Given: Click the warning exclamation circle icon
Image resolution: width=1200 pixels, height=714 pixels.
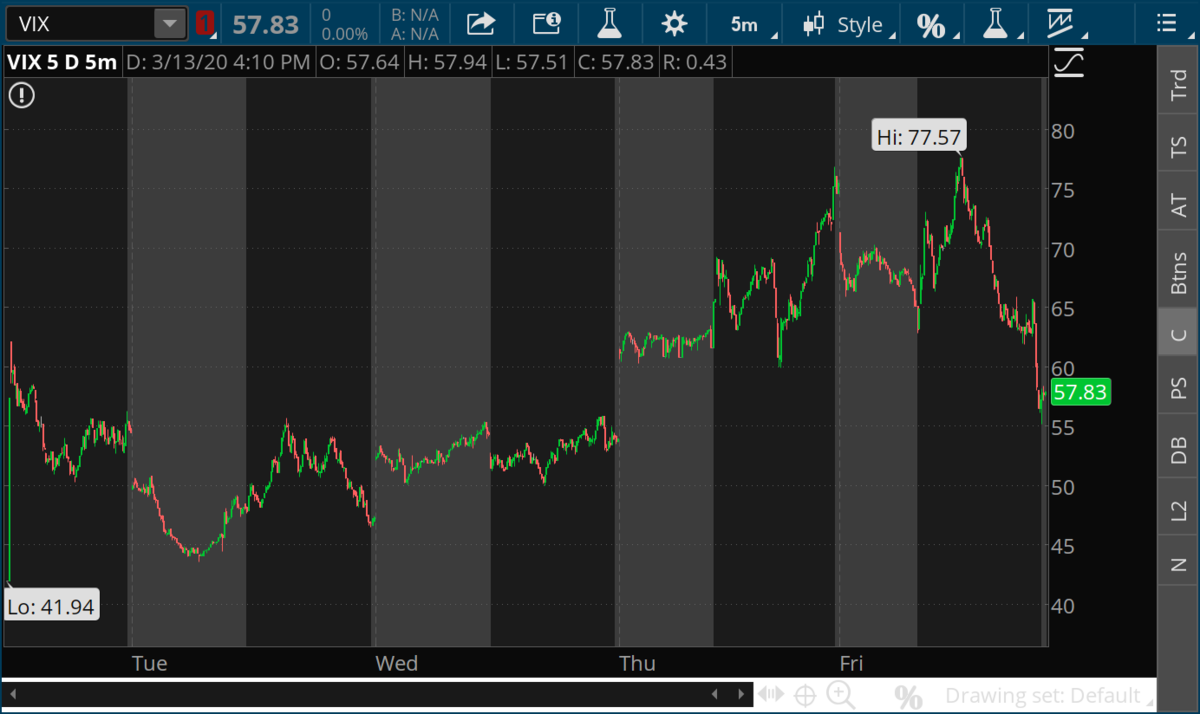Looking at the screenshot, I should click(22, 96).
